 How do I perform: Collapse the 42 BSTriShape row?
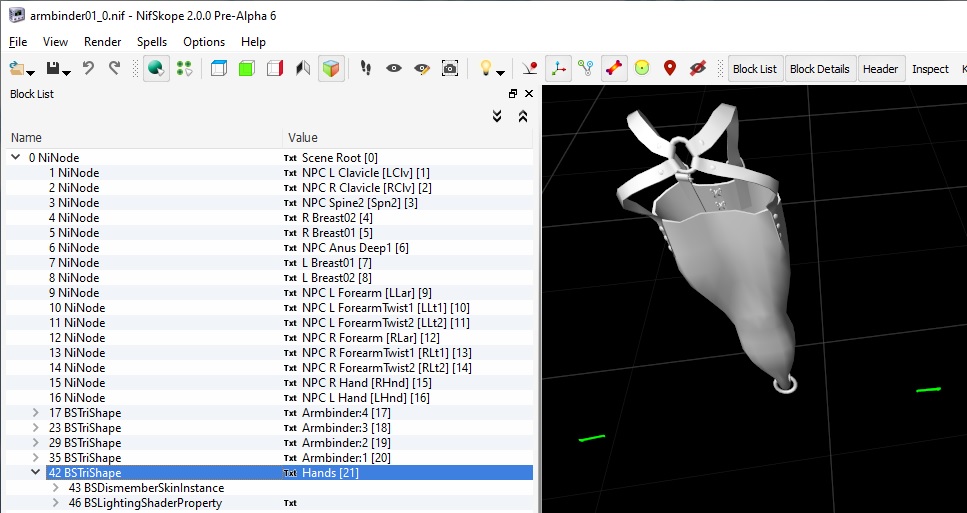(x=35, y=472)
